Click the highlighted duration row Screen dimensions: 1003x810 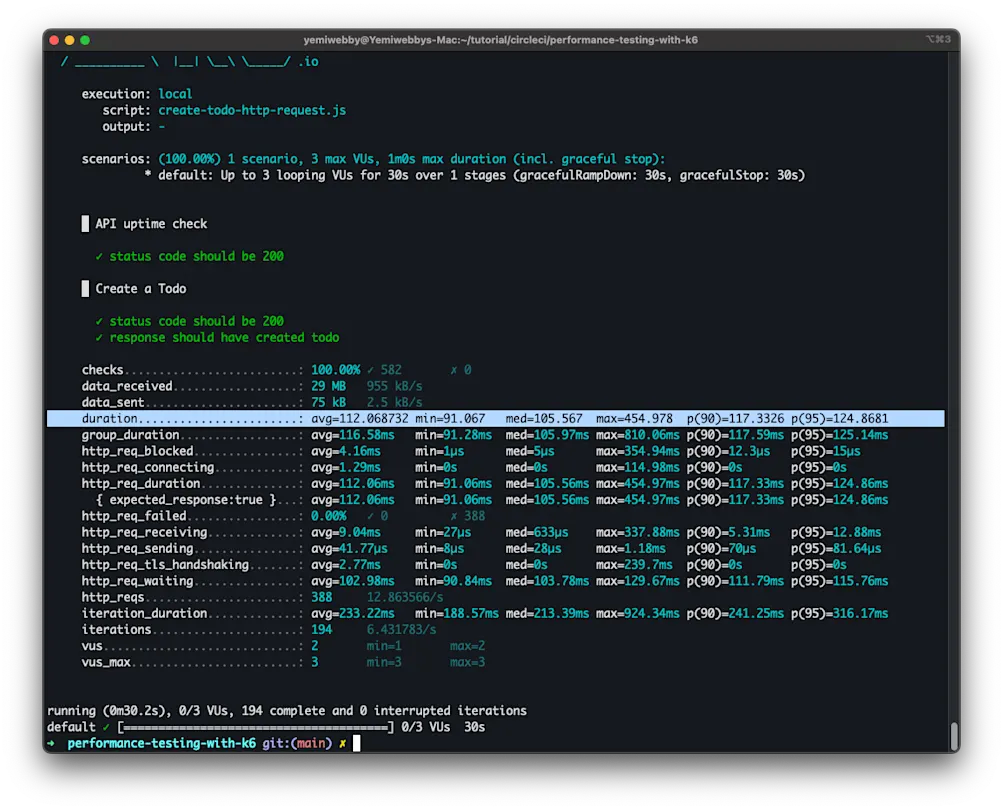(x=495, y=419)
